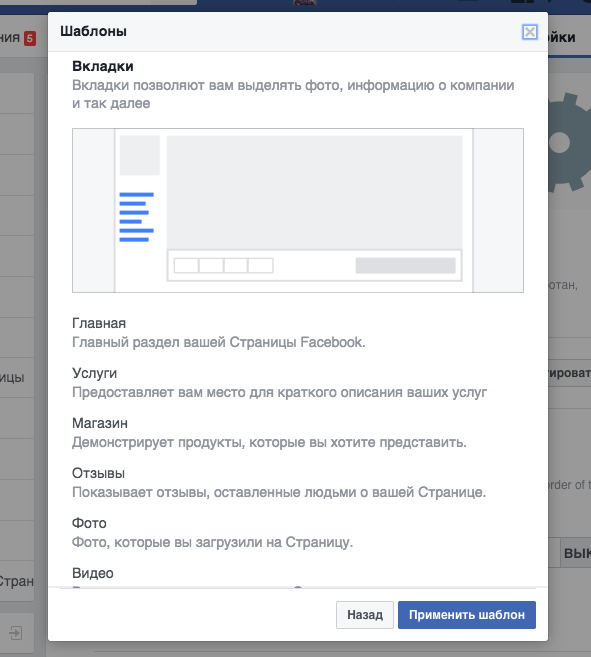Click the large cover area in the tabs preview
This screenshot has height=657, width=591.
(x=314, y=192)
